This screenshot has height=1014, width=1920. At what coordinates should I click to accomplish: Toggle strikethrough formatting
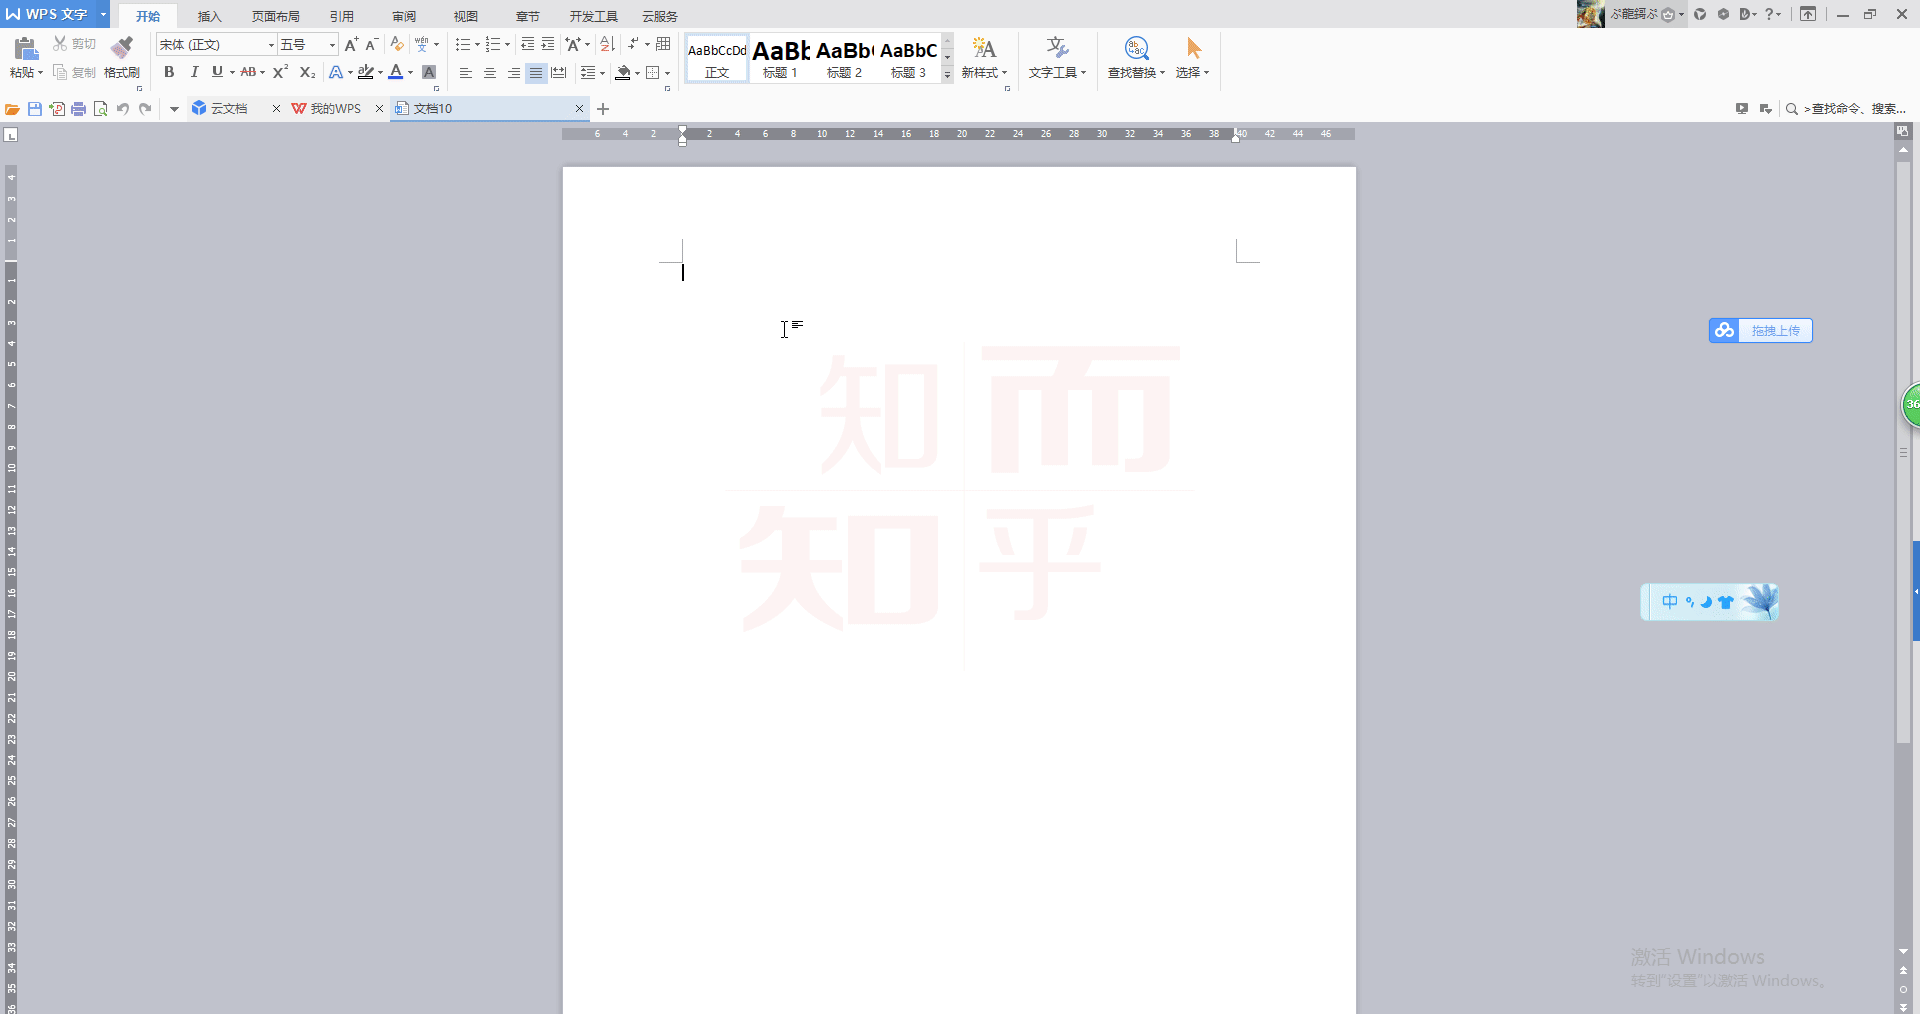click(248, 71)
